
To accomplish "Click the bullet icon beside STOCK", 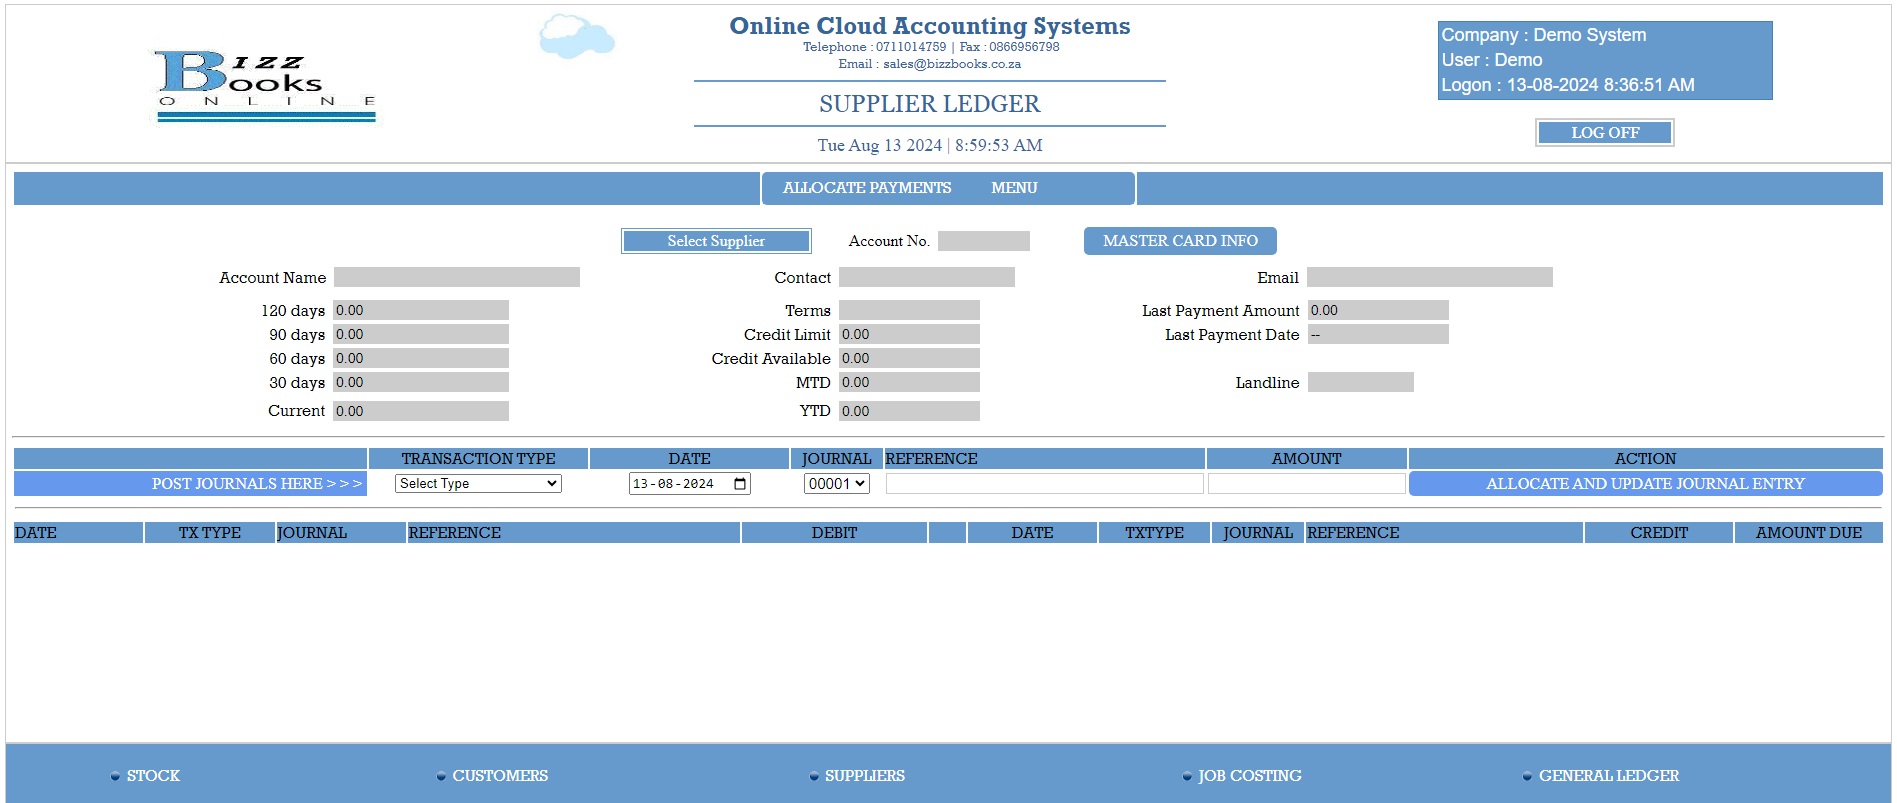I will [x=115, y=777].
